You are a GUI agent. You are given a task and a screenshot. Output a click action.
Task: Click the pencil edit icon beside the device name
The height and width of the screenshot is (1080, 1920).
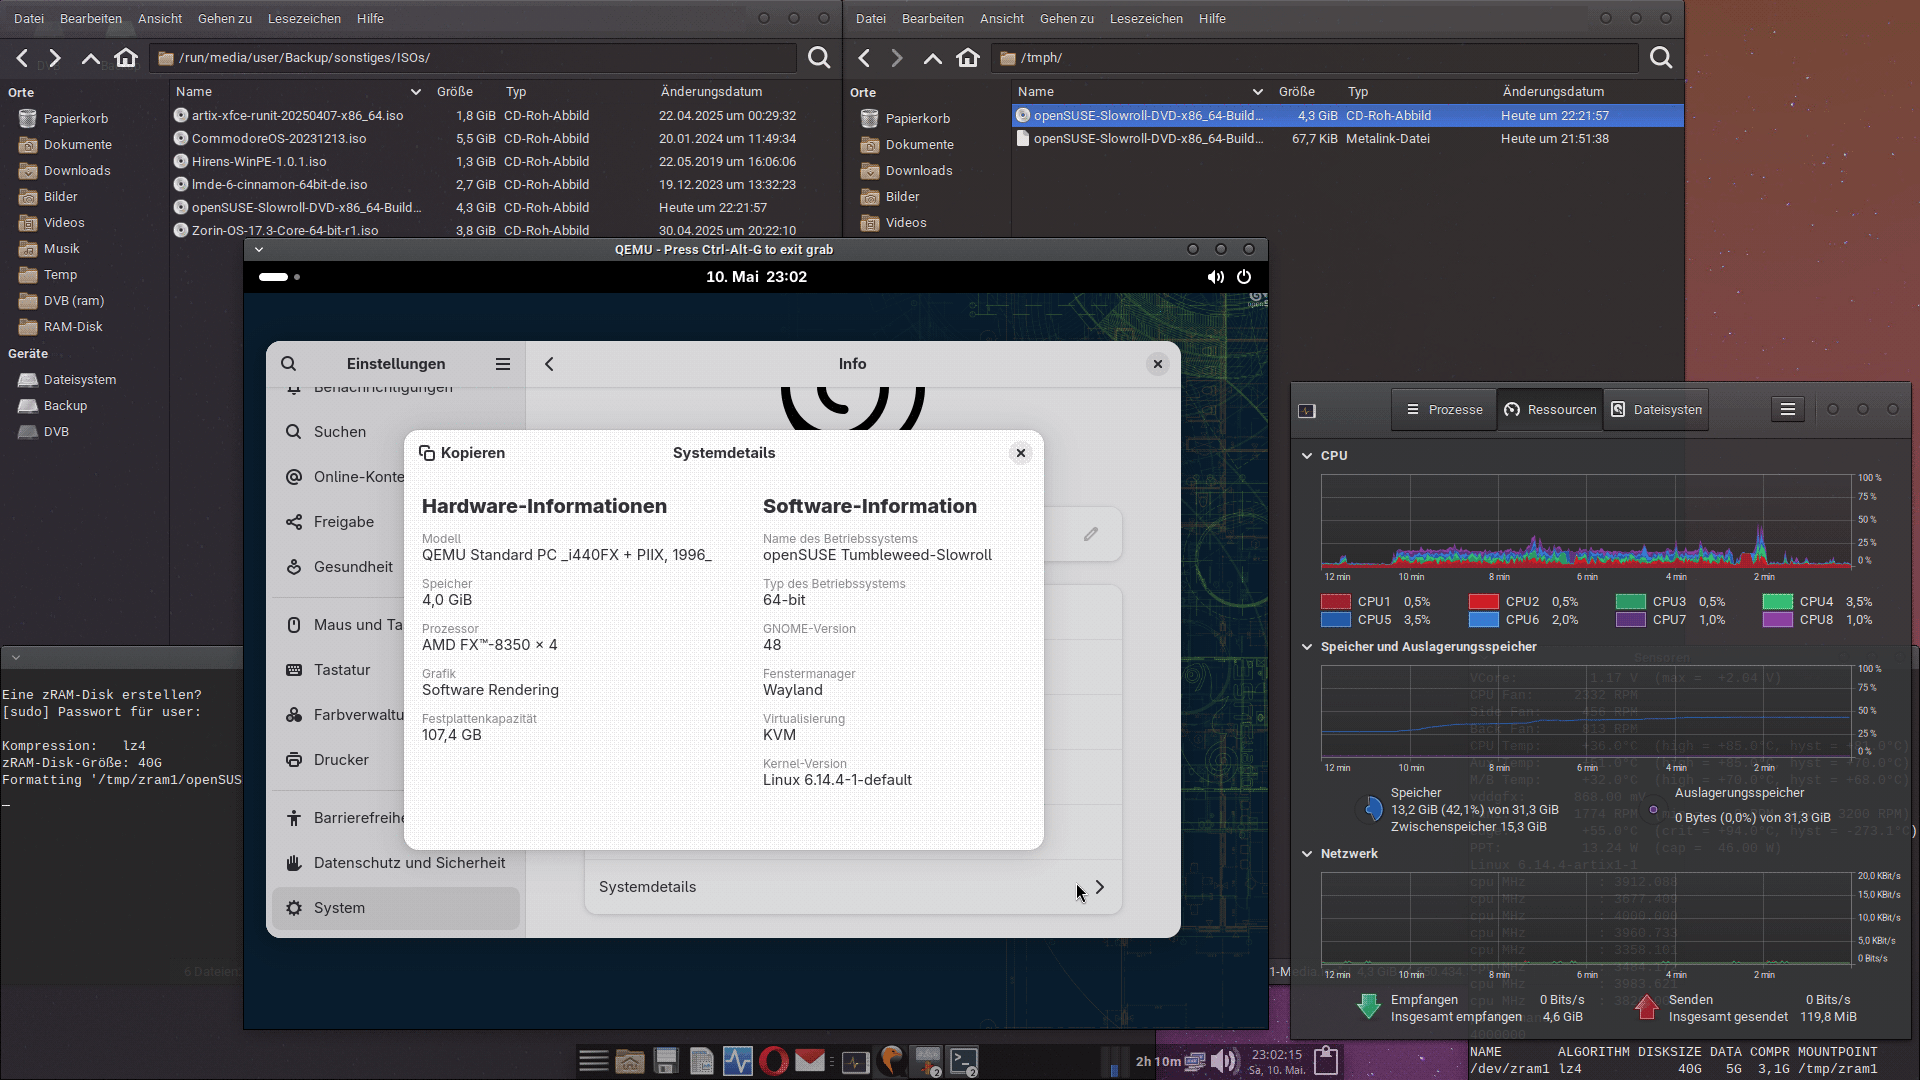1090,534
